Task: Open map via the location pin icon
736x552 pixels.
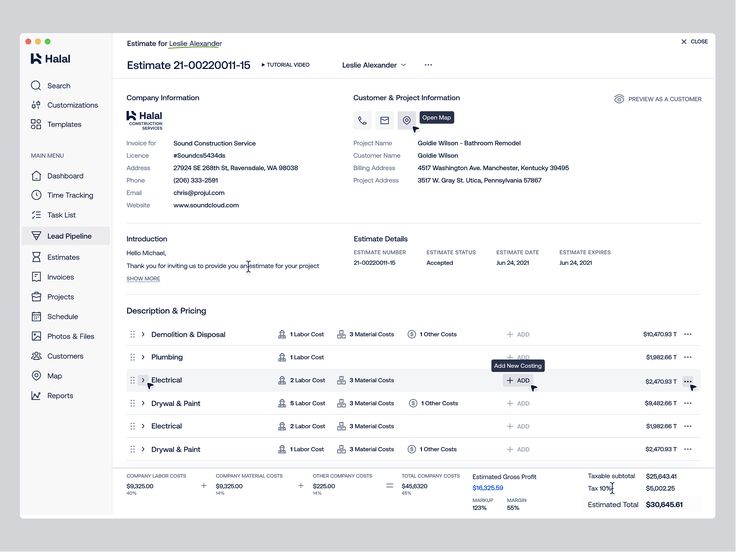Action: coord(406,120)
